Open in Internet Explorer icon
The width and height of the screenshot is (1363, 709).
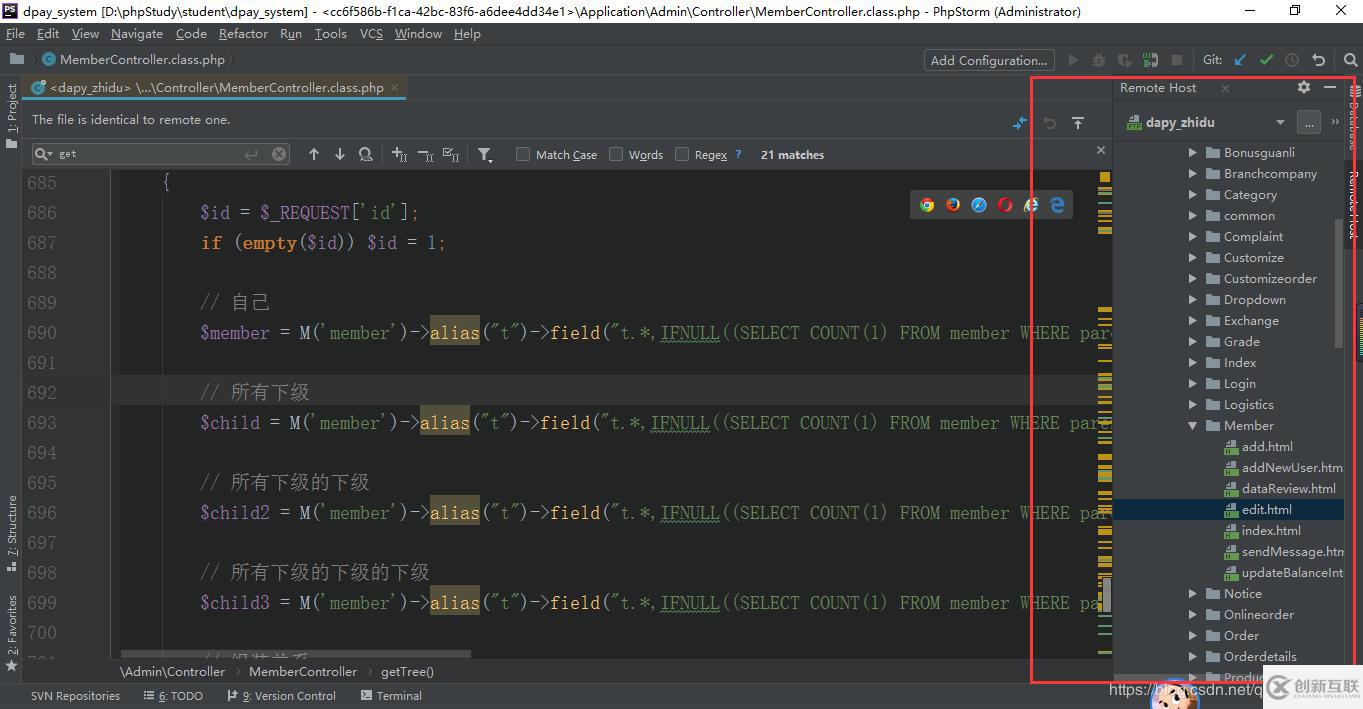(x=1031, y=205)
